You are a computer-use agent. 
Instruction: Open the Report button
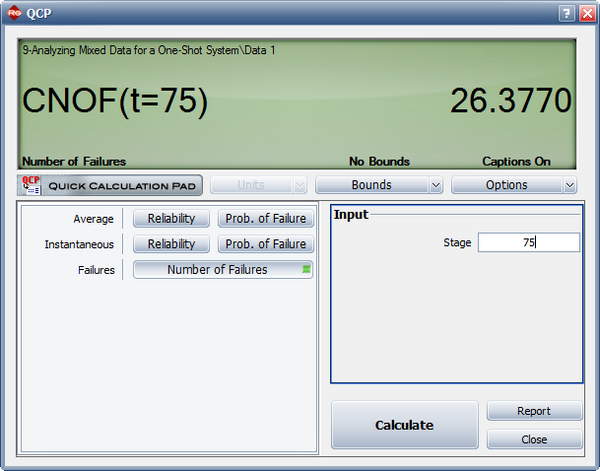coord(534,411)
